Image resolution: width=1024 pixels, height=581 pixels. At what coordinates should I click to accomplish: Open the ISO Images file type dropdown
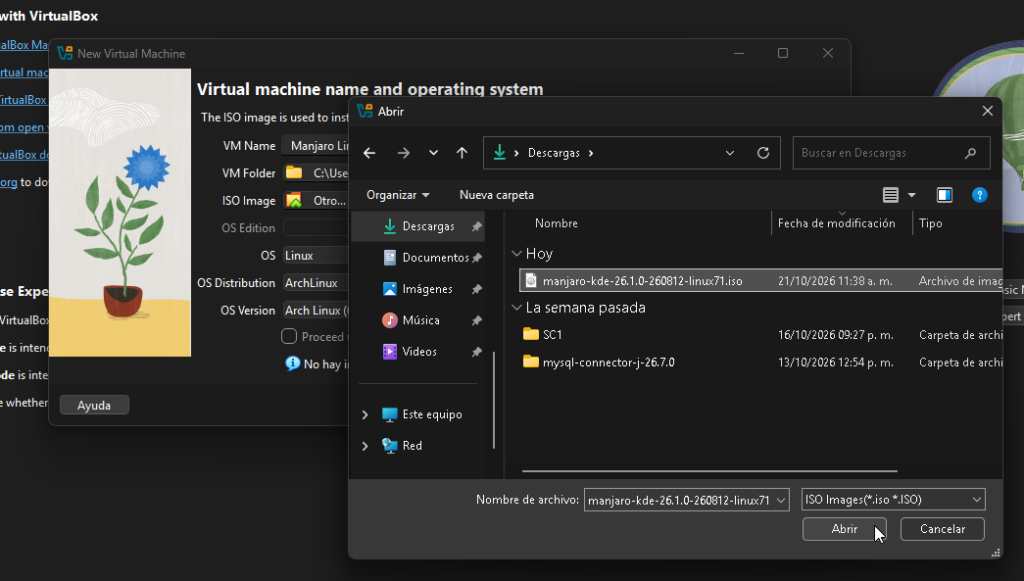(893, 500)
